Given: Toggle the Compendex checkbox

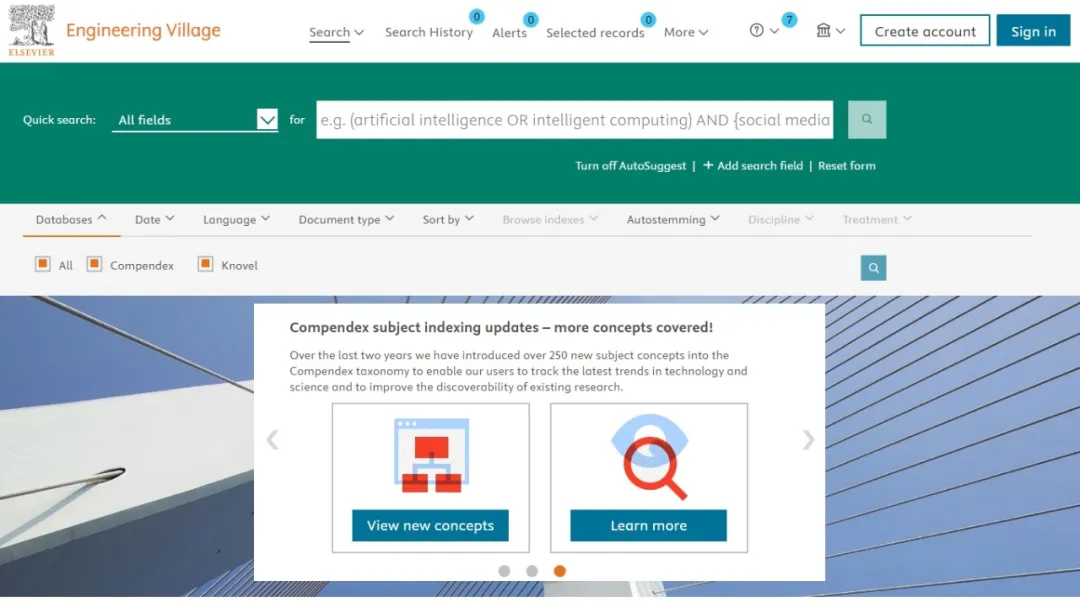Looking at the screenshot, I should (94, 264).
